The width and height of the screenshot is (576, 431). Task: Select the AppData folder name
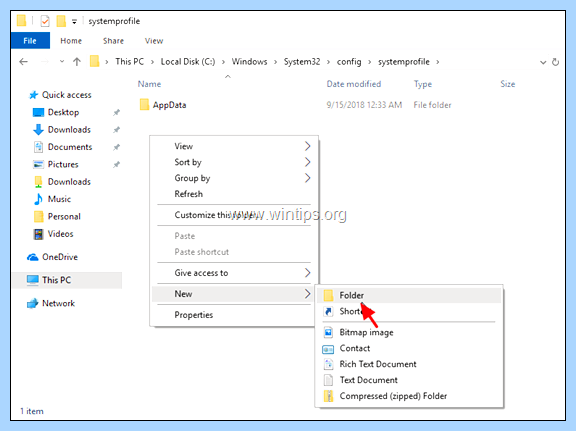click(169, 105)
